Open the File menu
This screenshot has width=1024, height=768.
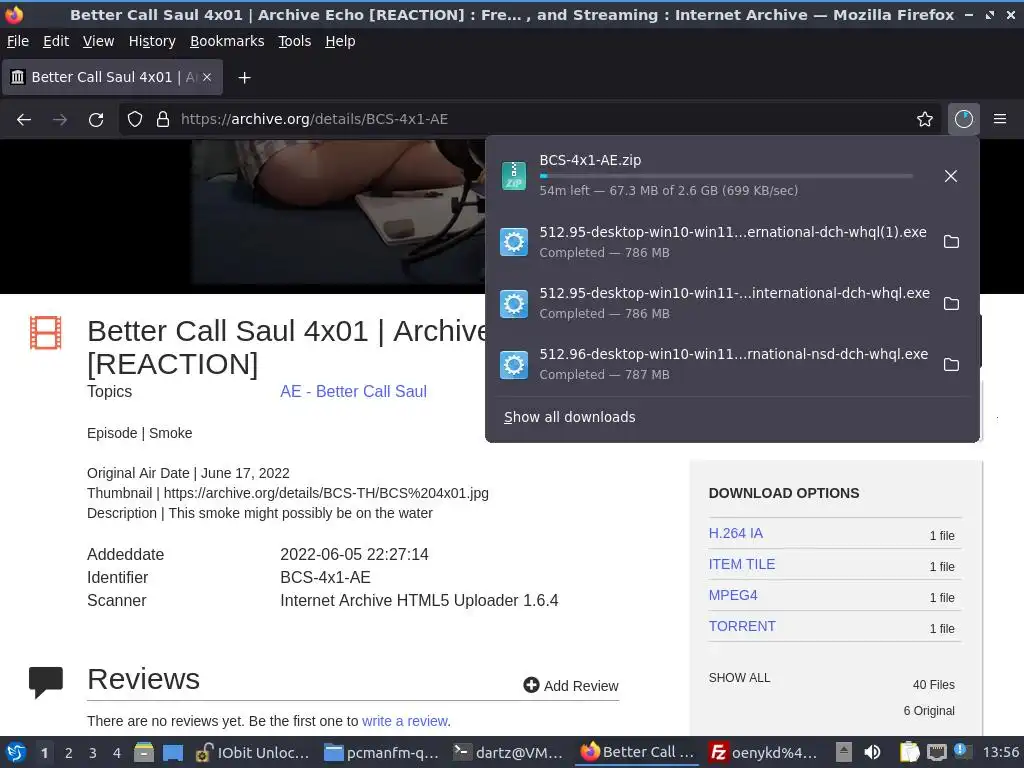18,41
